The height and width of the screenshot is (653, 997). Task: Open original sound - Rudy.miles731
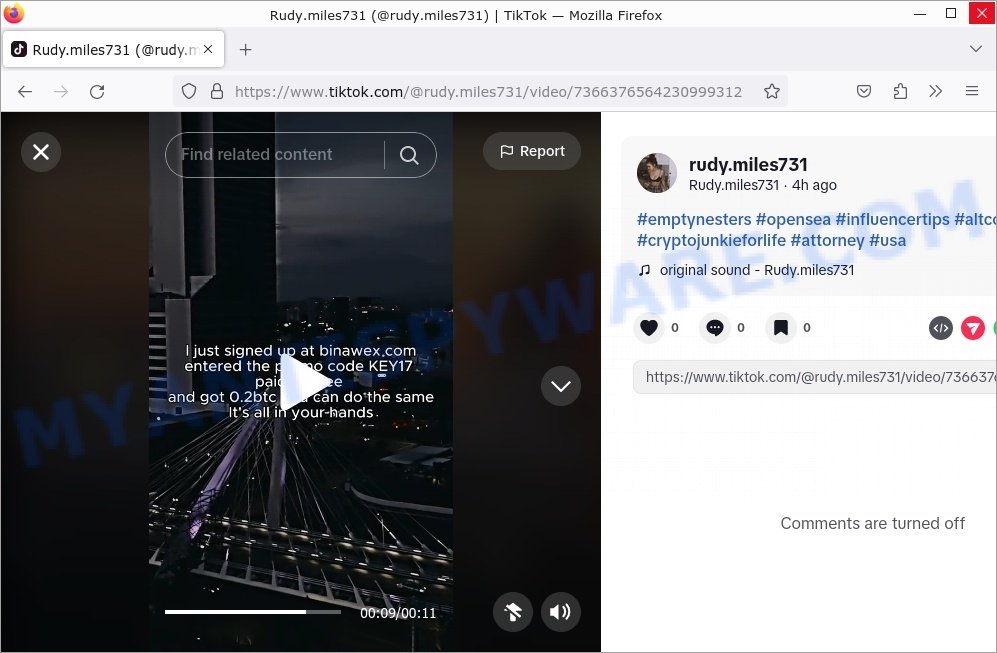[757, 270]
